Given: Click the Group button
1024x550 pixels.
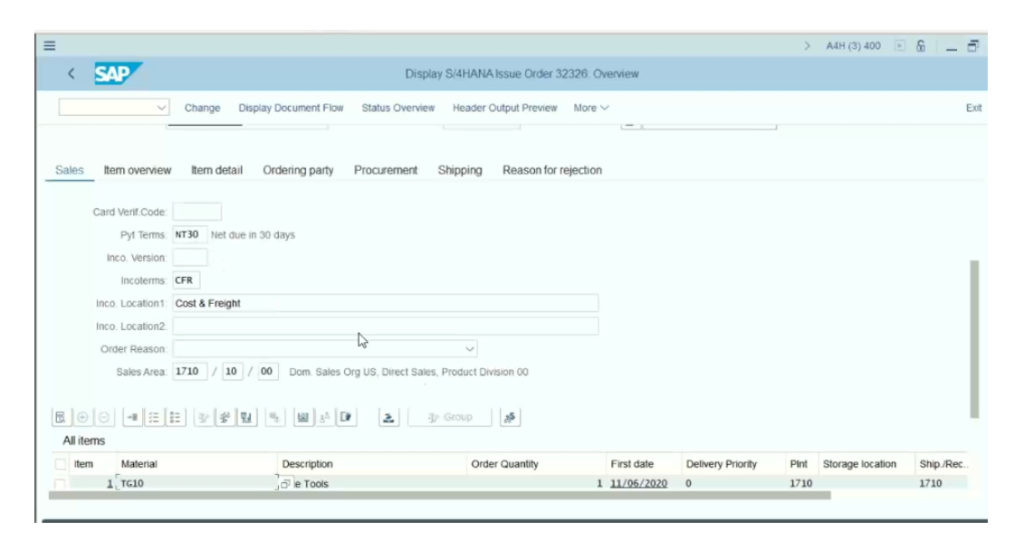Looking at the screenshot, I should coord(450,417).
